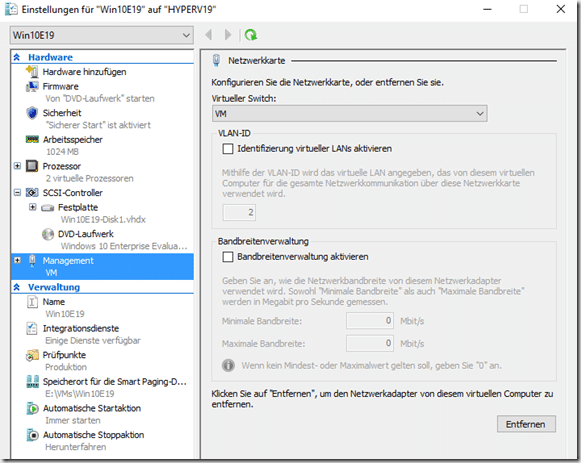The image size is (581, 463).
Task: Collapse the Hardware section header
Action: (17, 57)
